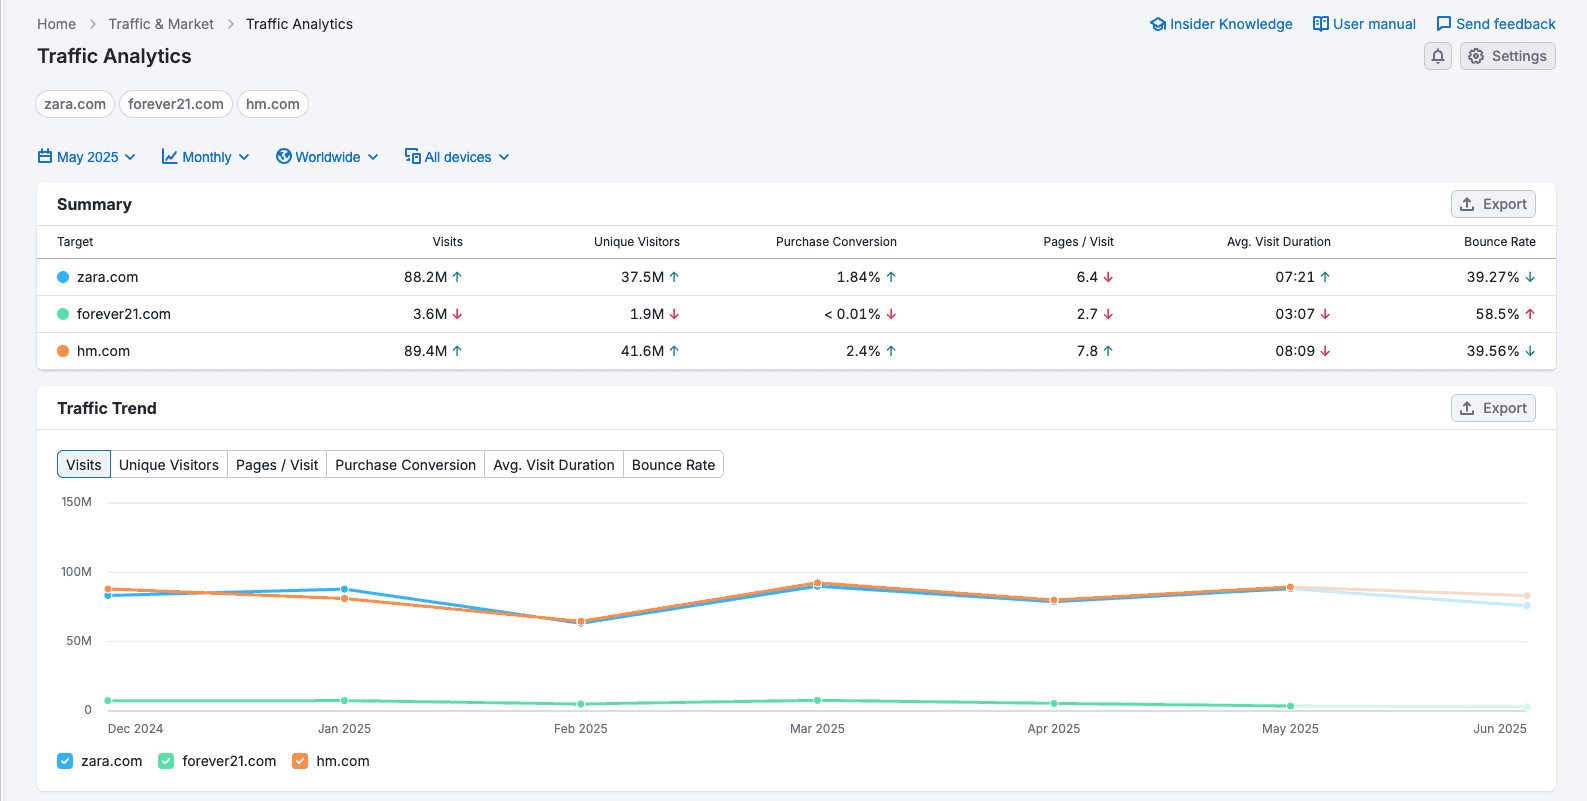Uncheck zara.com in the chart legend
The width and height of the screenshot is (1587, 801).
[65, 761]
